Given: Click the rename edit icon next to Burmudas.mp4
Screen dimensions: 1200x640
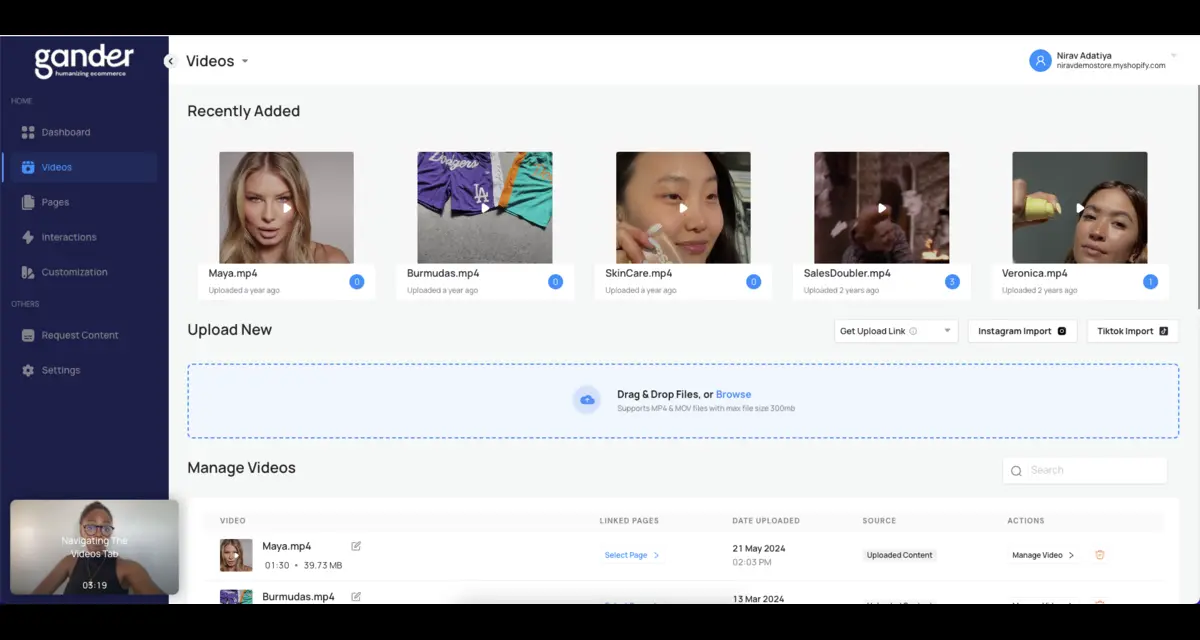Looking at the screenshot, I should pos(356,597).
